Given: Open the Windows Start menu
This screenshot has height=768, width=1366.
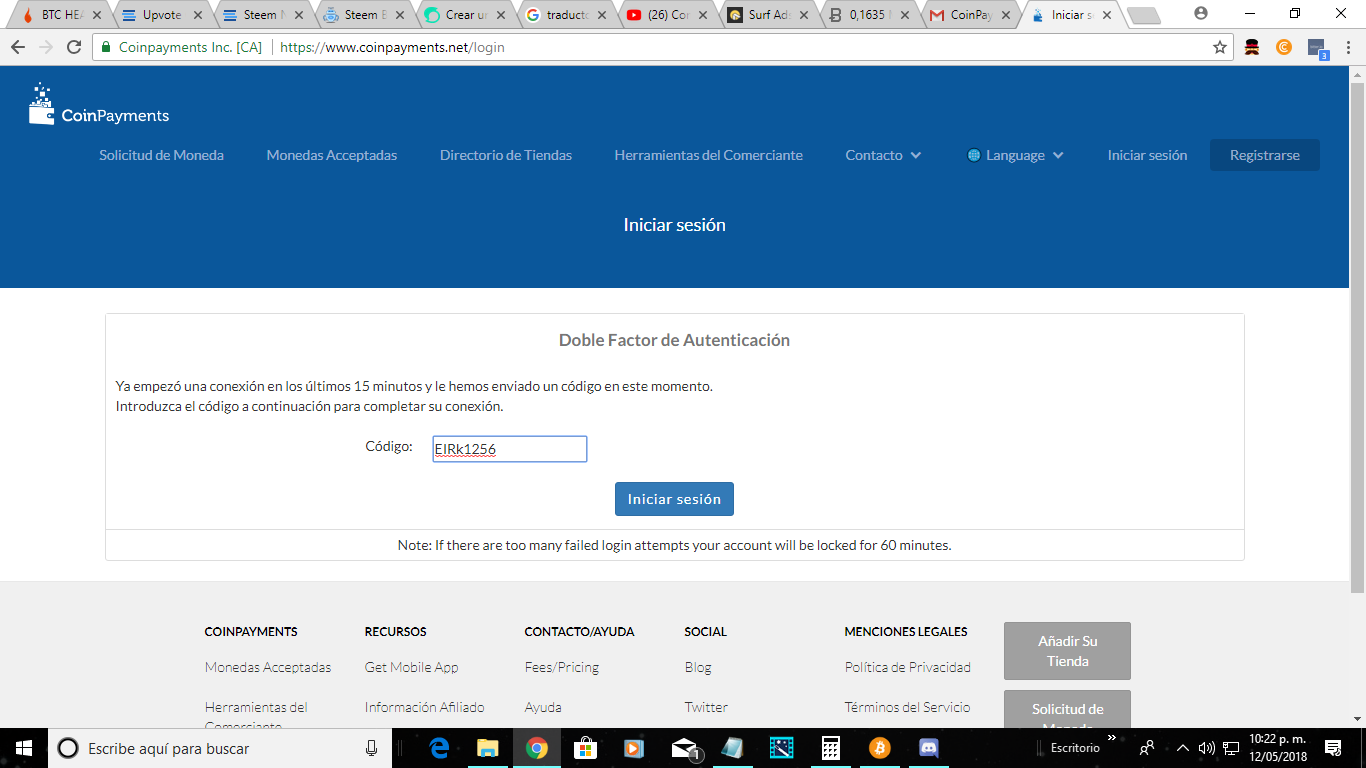Looking at the screenshot, I should point(23,748).
